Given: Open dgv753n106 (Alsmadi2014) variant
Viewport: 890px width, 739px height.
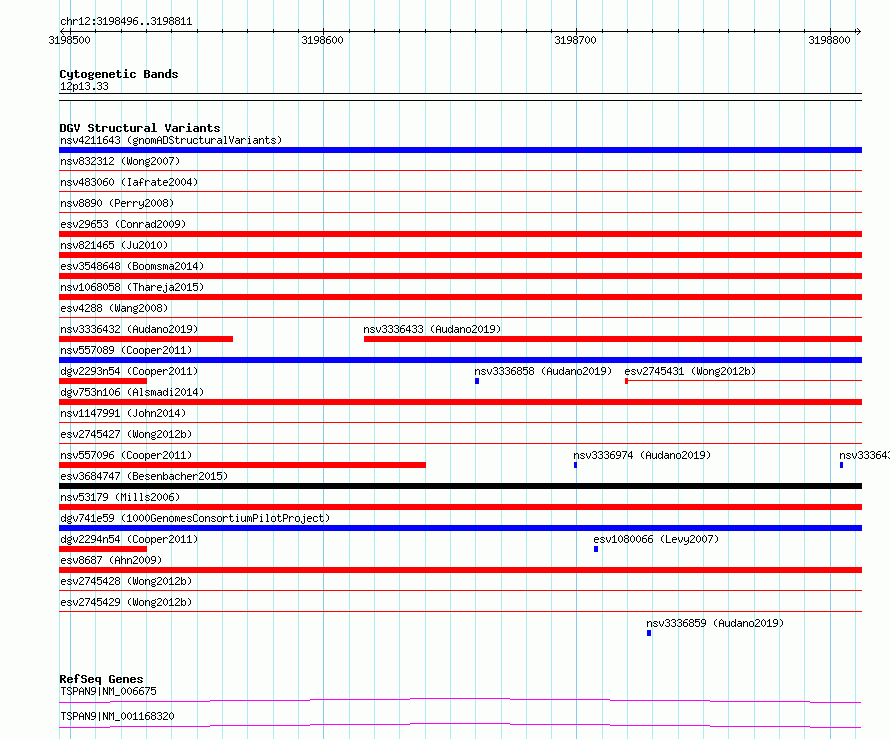Looking at the screenshot, I should coord(132,392).
